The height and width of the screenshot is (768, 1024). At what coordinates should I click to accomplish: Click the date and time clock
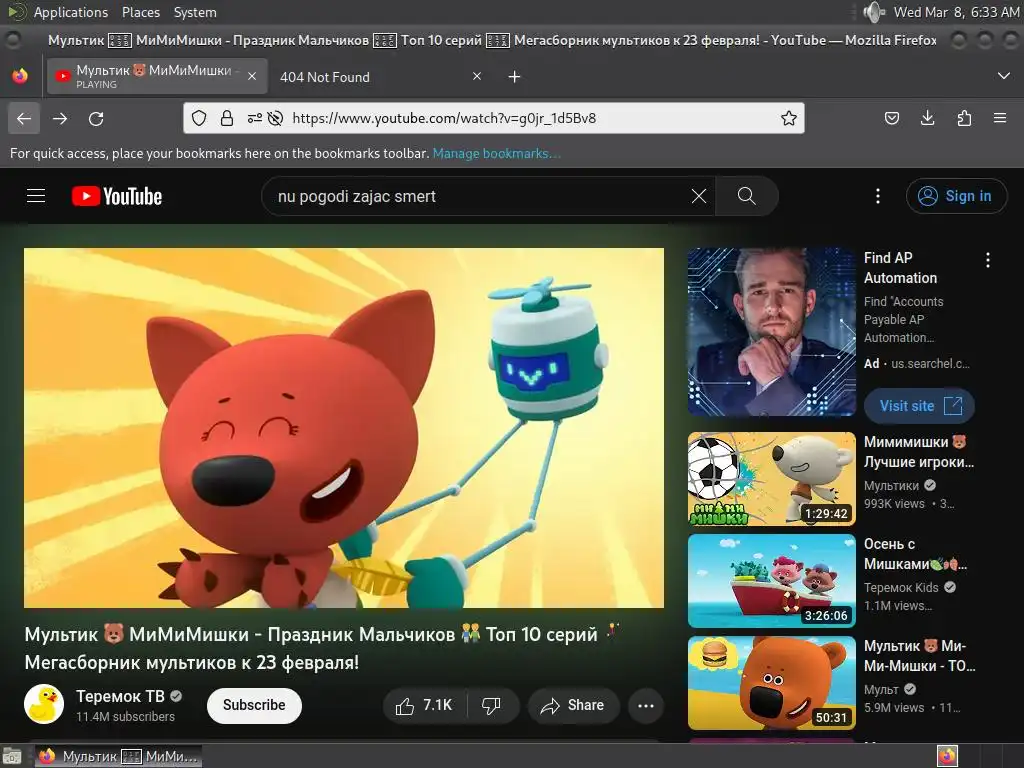click(956, 12)
